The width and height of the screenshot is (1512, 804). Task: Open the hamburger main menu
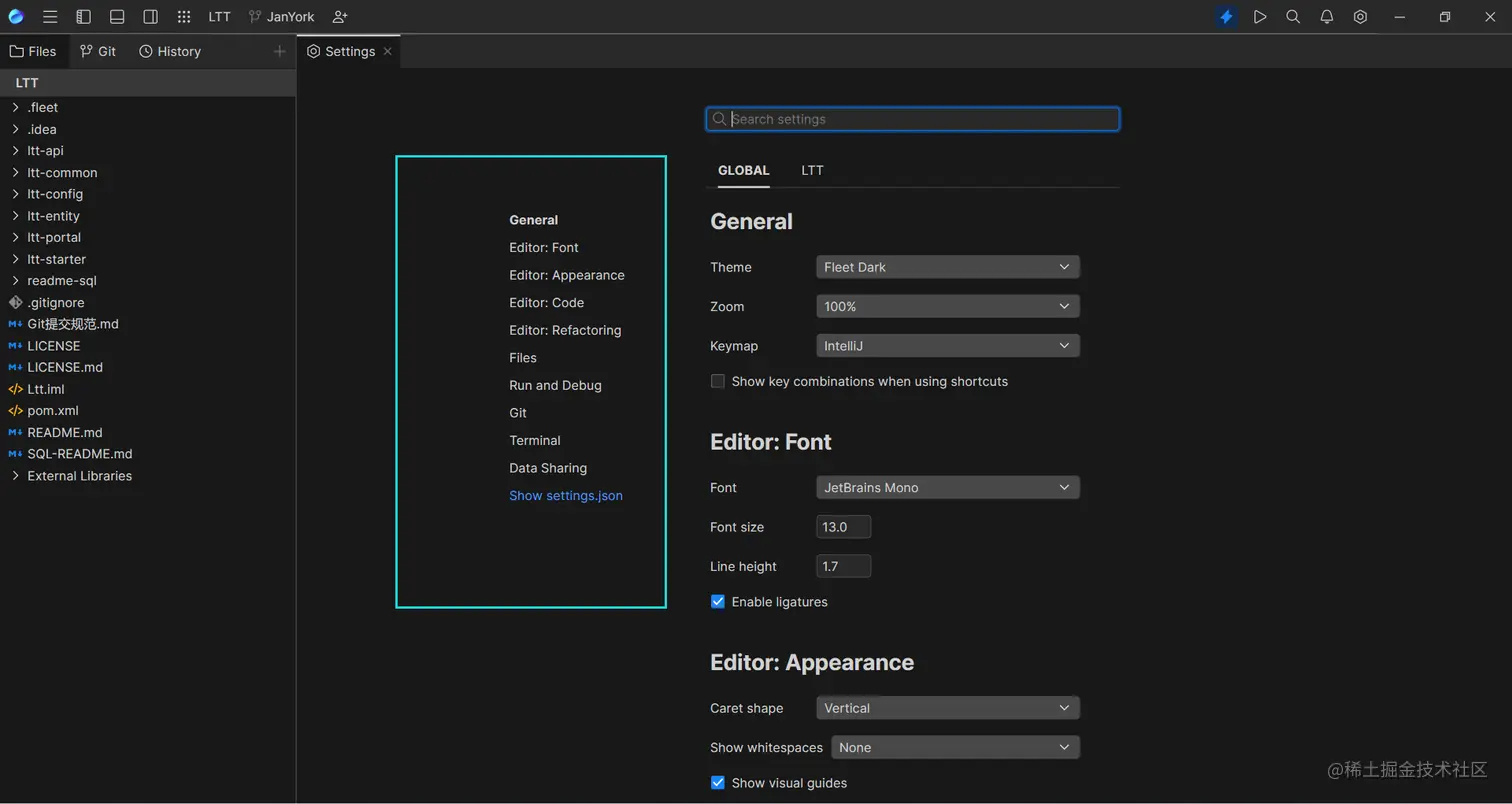point(50,17)
